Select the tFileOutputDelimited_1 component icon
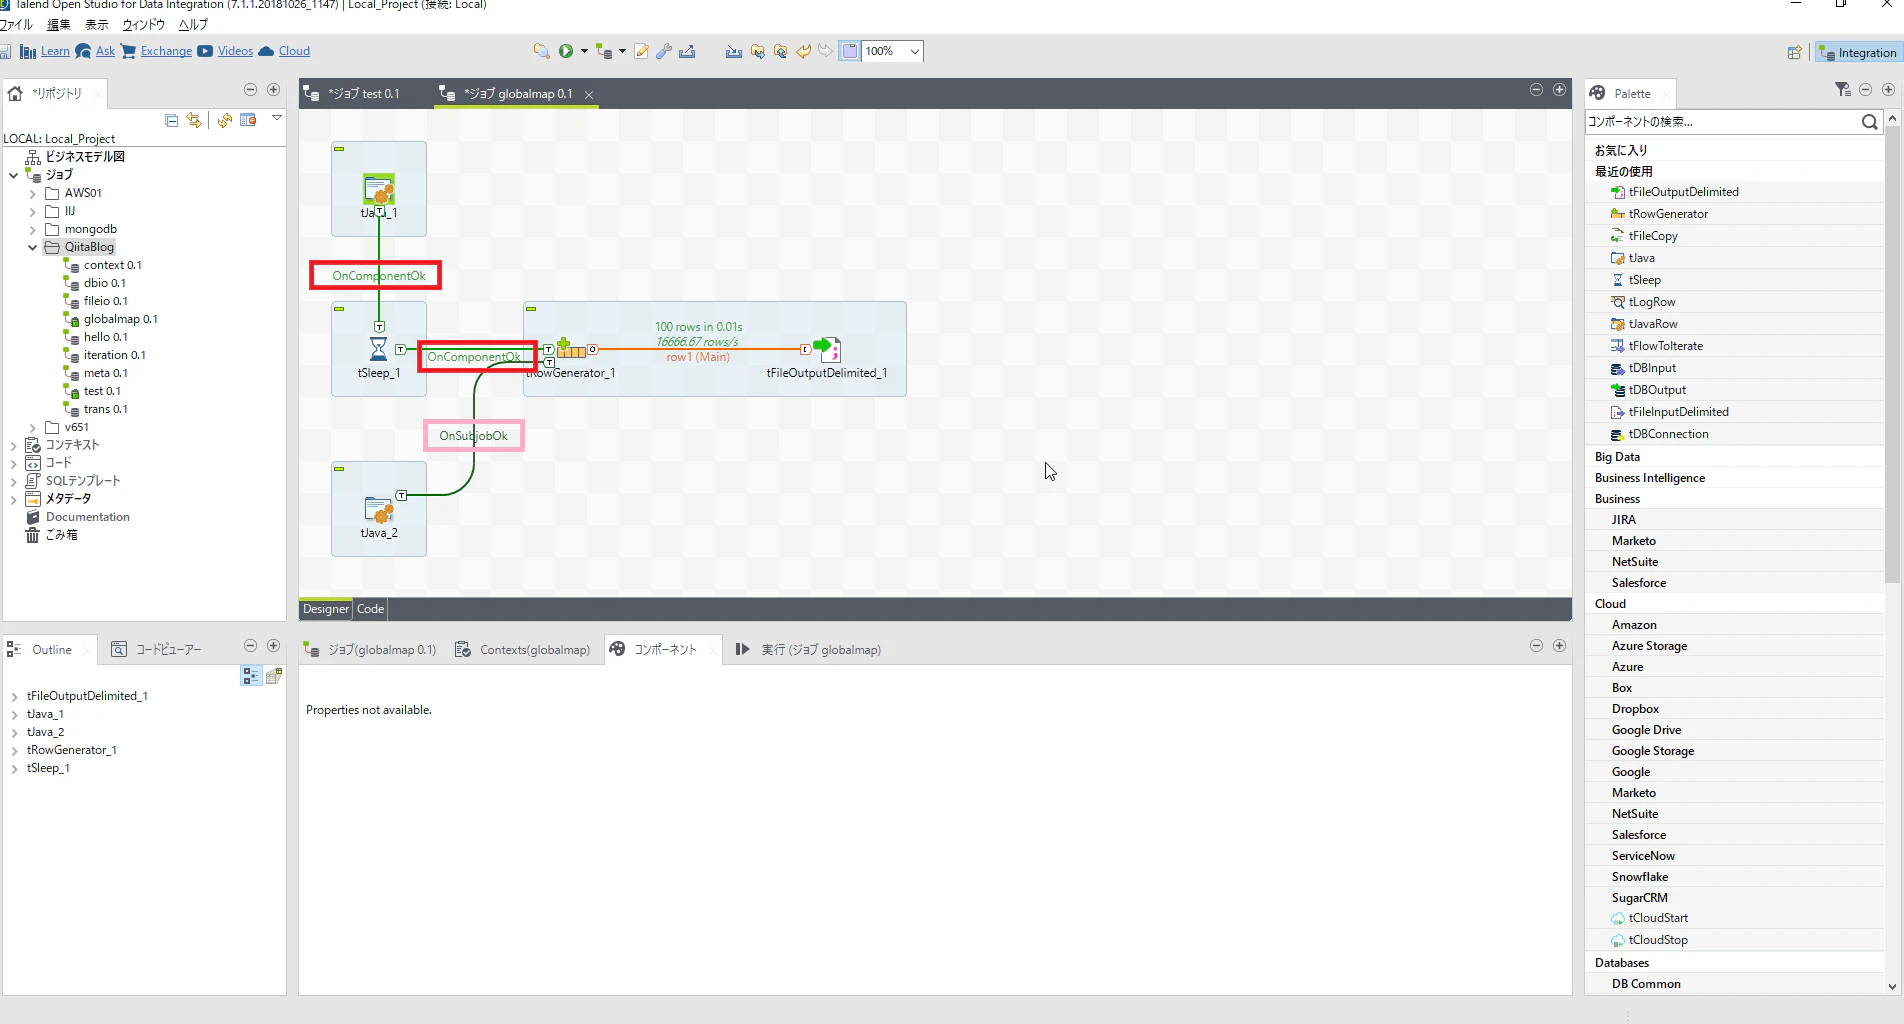Viewport: 1904px width, 1024px height. point(826,349)
